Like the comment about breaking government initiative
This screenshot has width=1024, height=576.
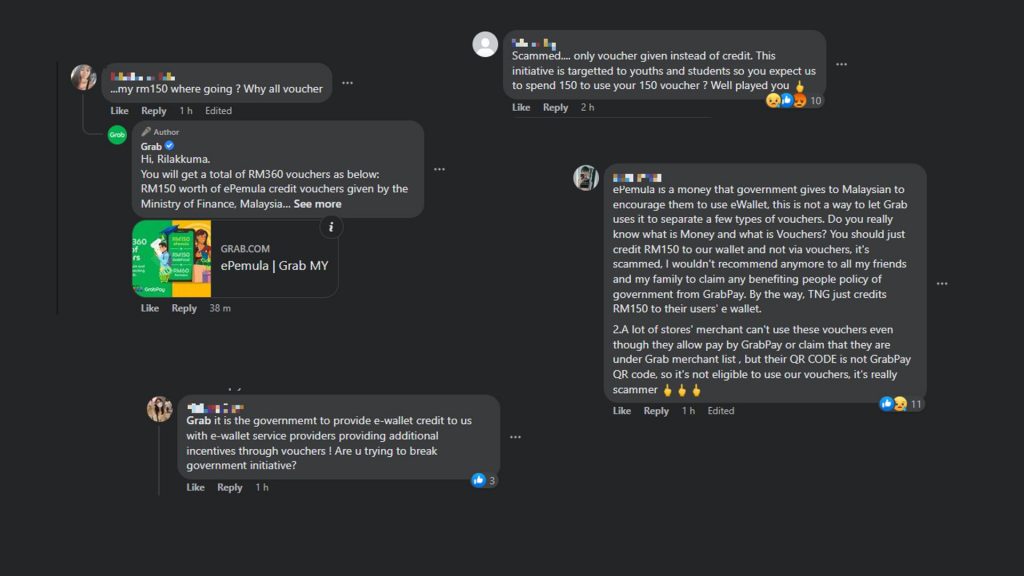(195, 488)
